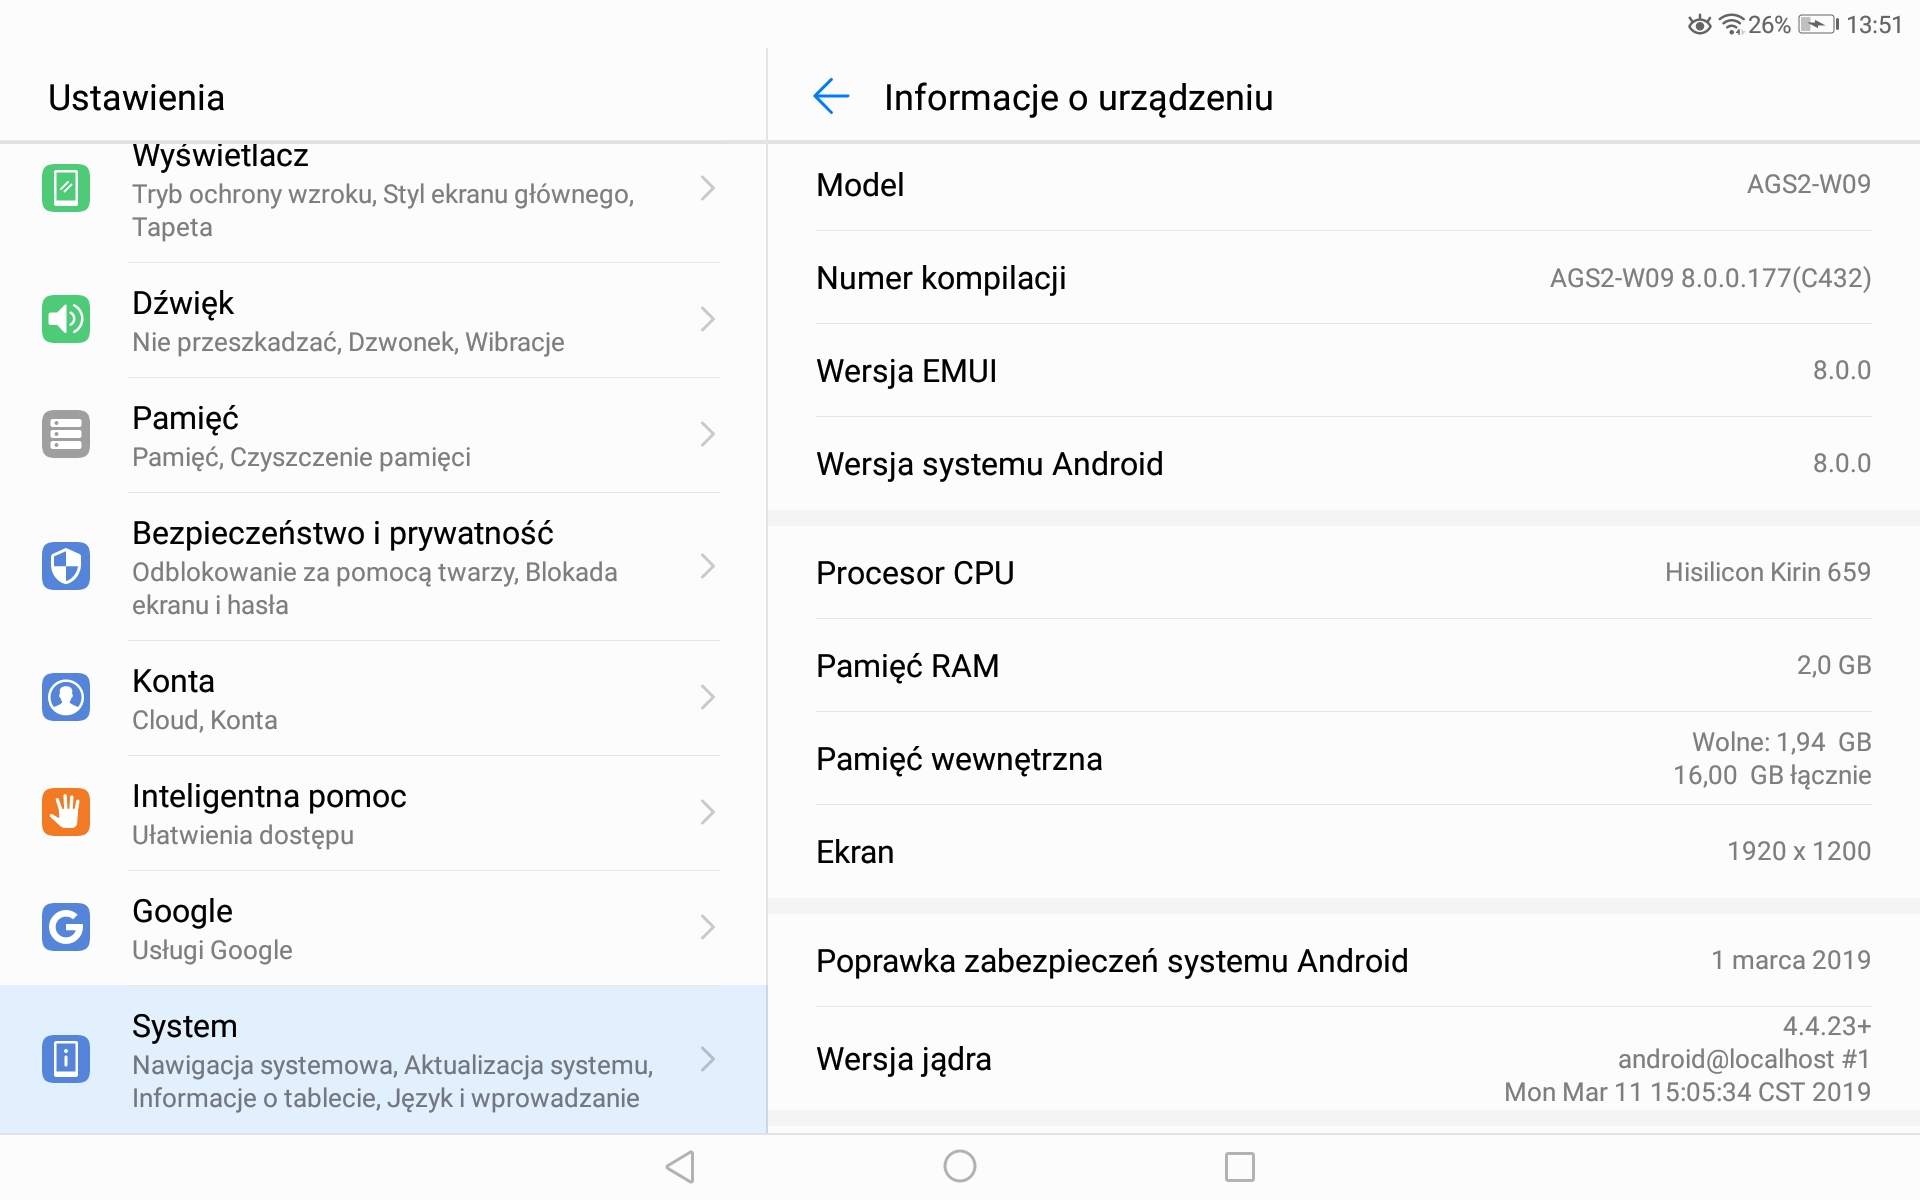Select the gray Pamięć storage icon

point(66,434)
